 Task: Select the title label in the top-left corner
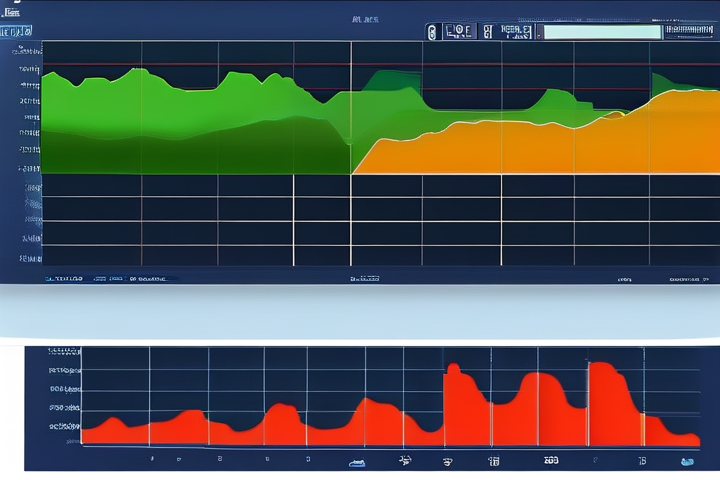tap(12, 11)
